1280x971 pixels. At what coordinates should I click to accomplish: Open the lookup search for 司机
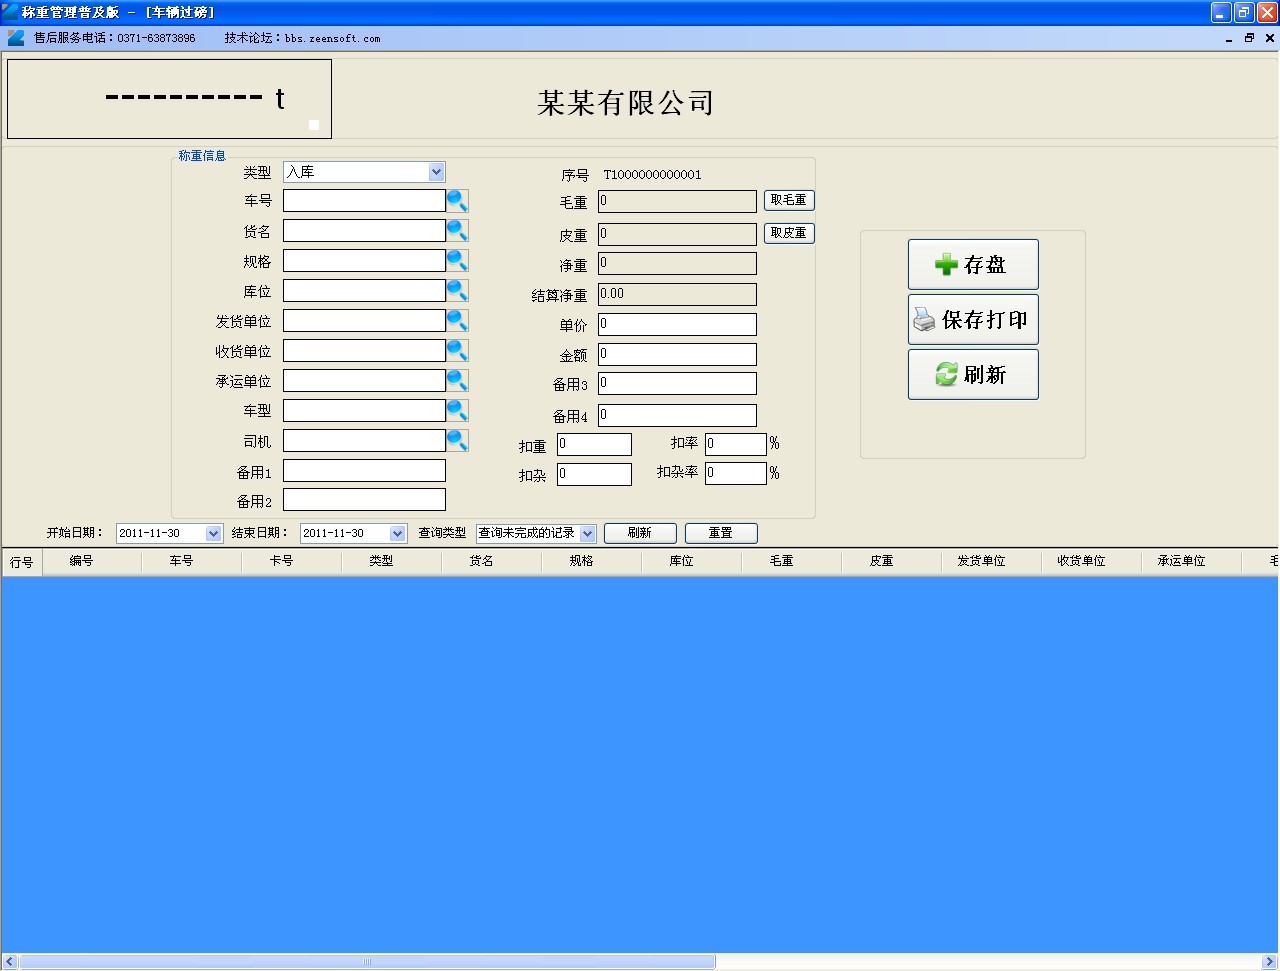[x=457, y=441]
